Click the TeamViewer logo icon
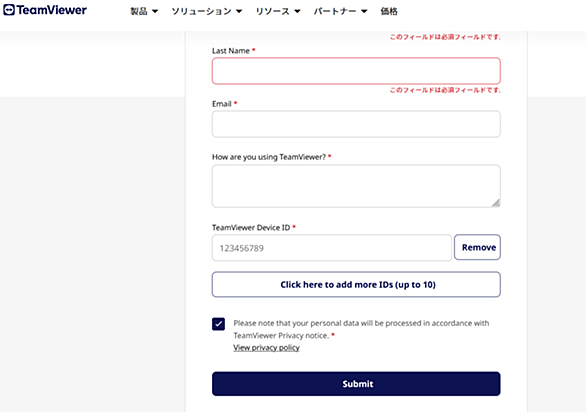586x412 pixels. tap(9, 10)
